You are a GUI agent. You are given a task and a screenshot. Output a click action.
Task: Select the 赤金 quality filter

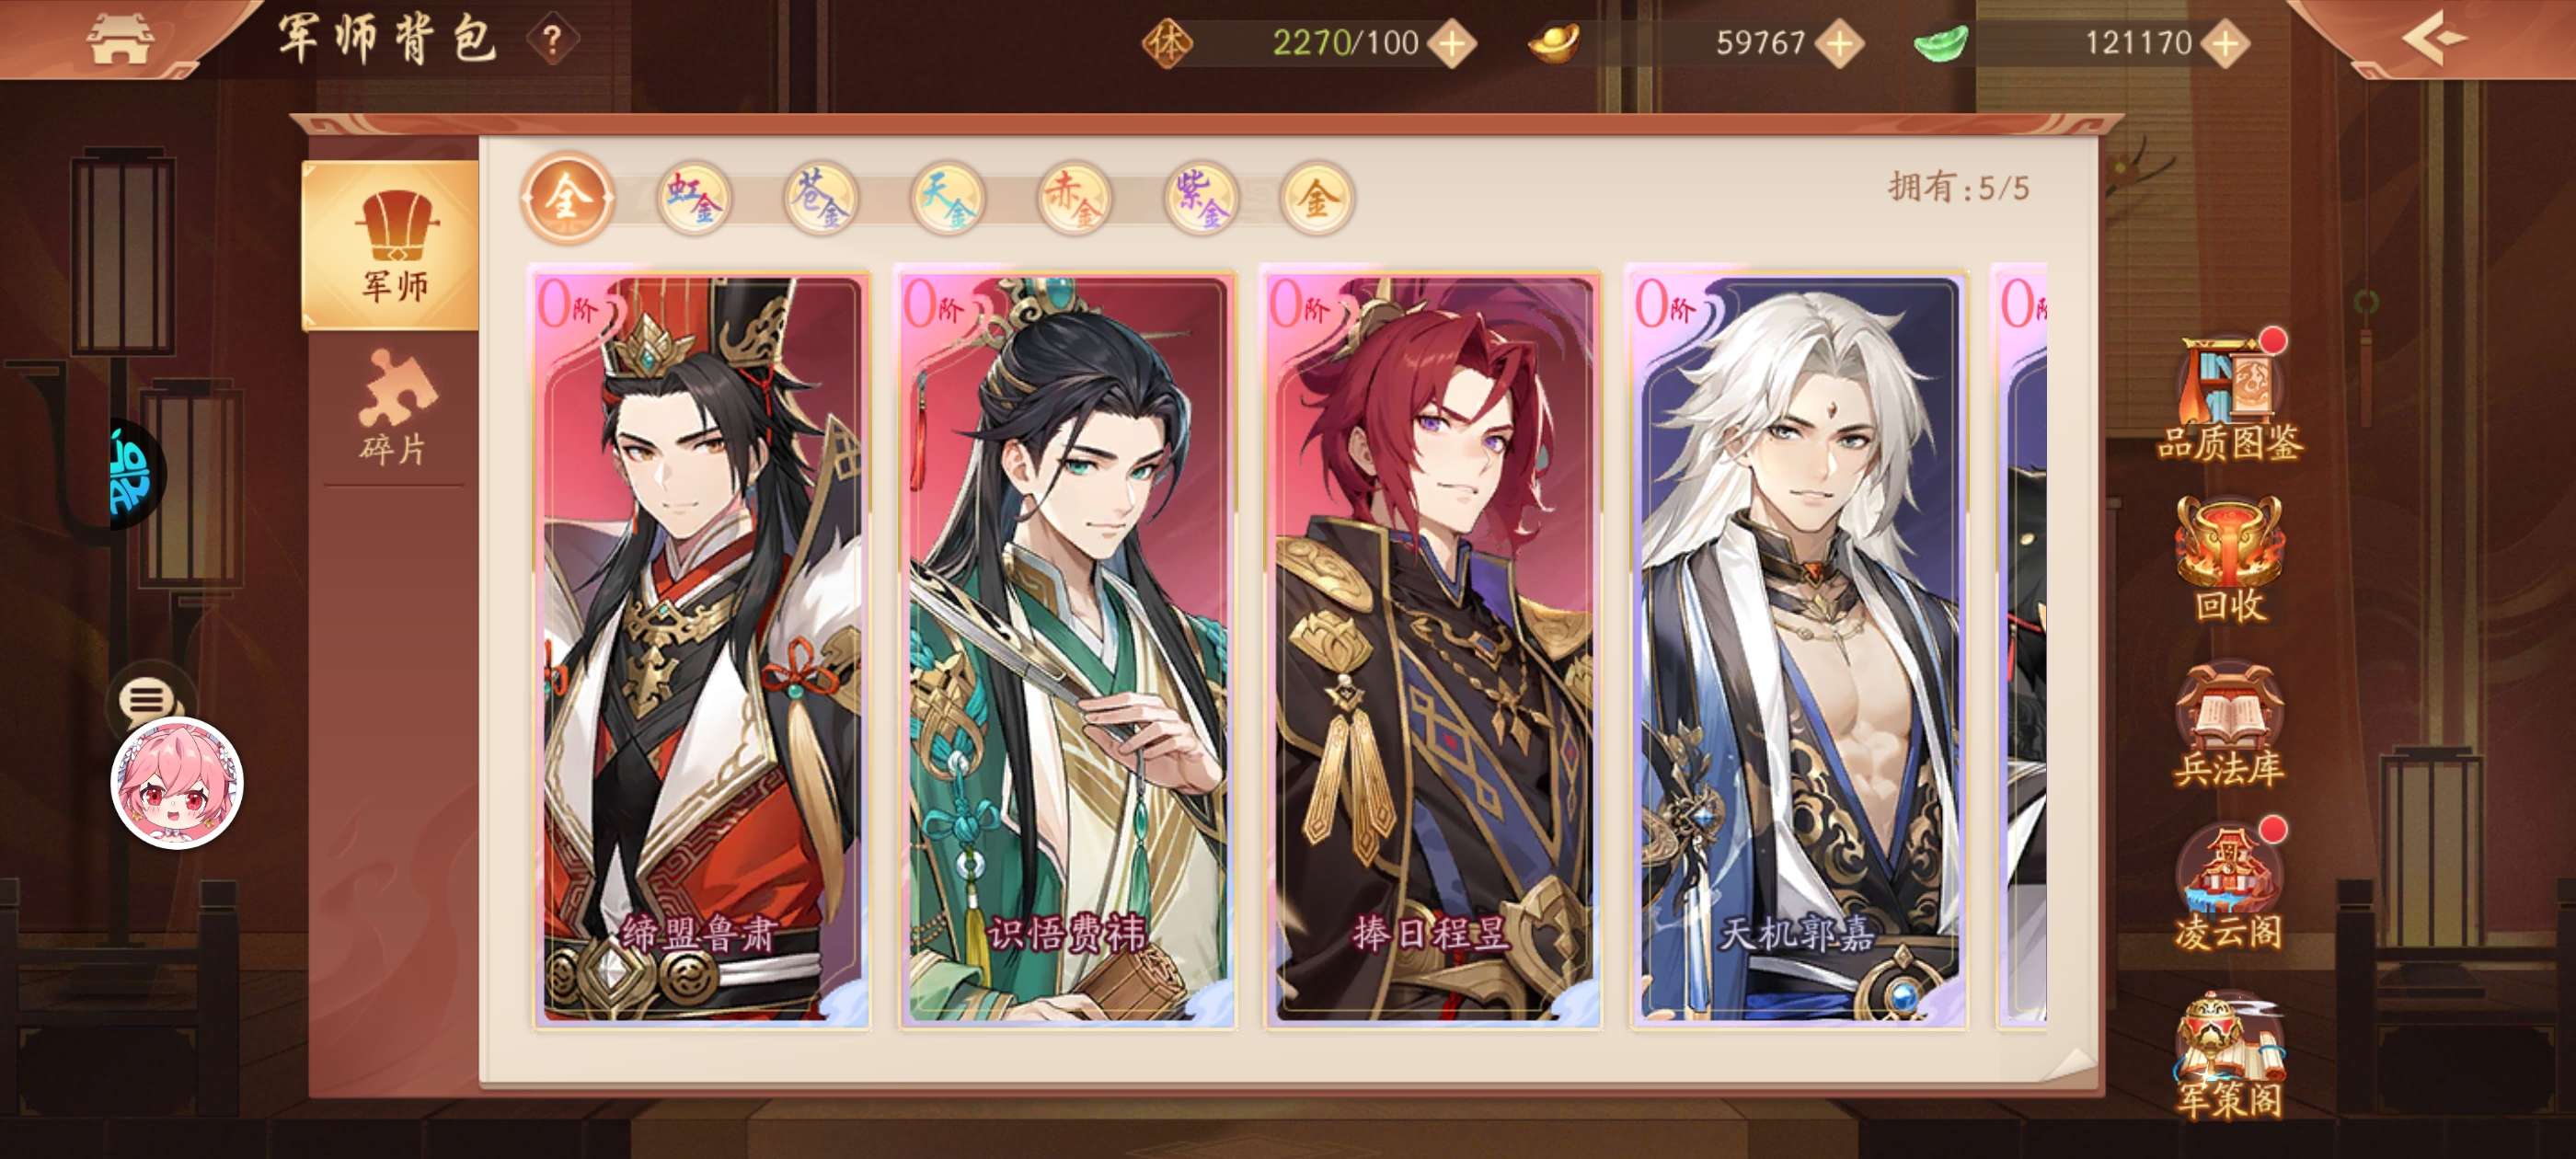click(1073, 198)
